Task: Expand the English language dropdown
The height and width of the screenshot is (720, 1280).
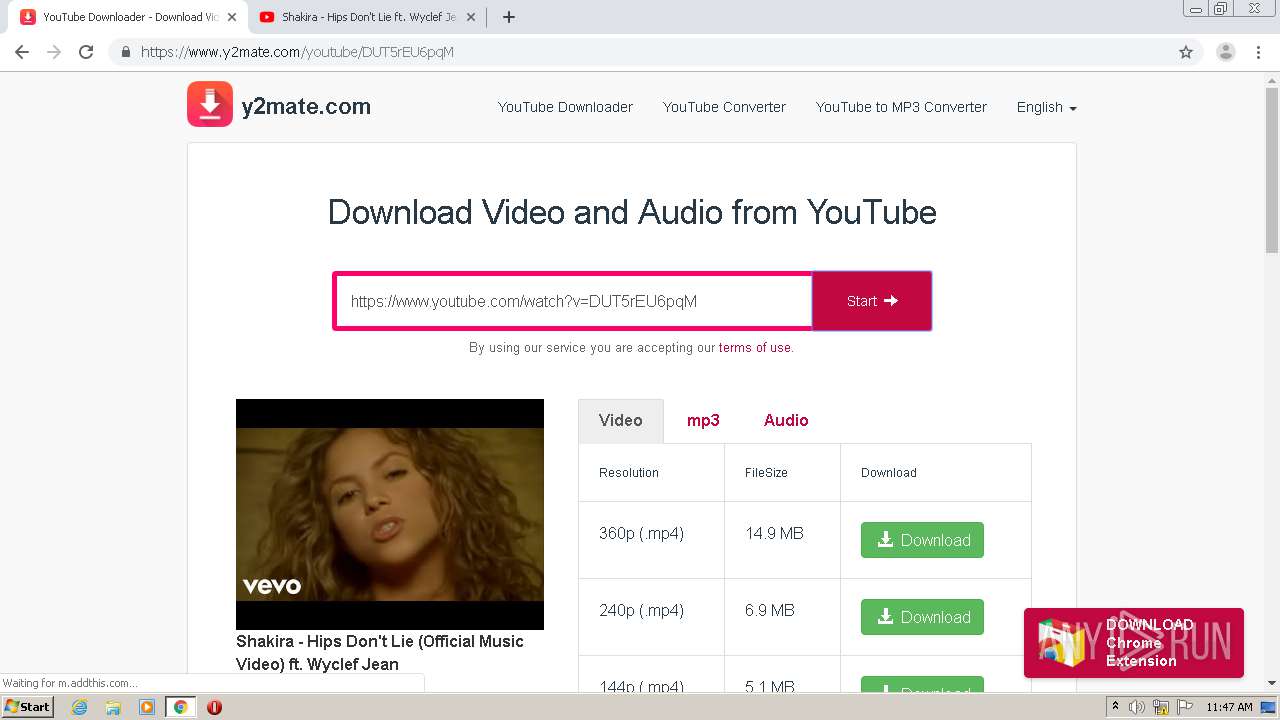Action: pyautogui.click(x=1046, y=107)
